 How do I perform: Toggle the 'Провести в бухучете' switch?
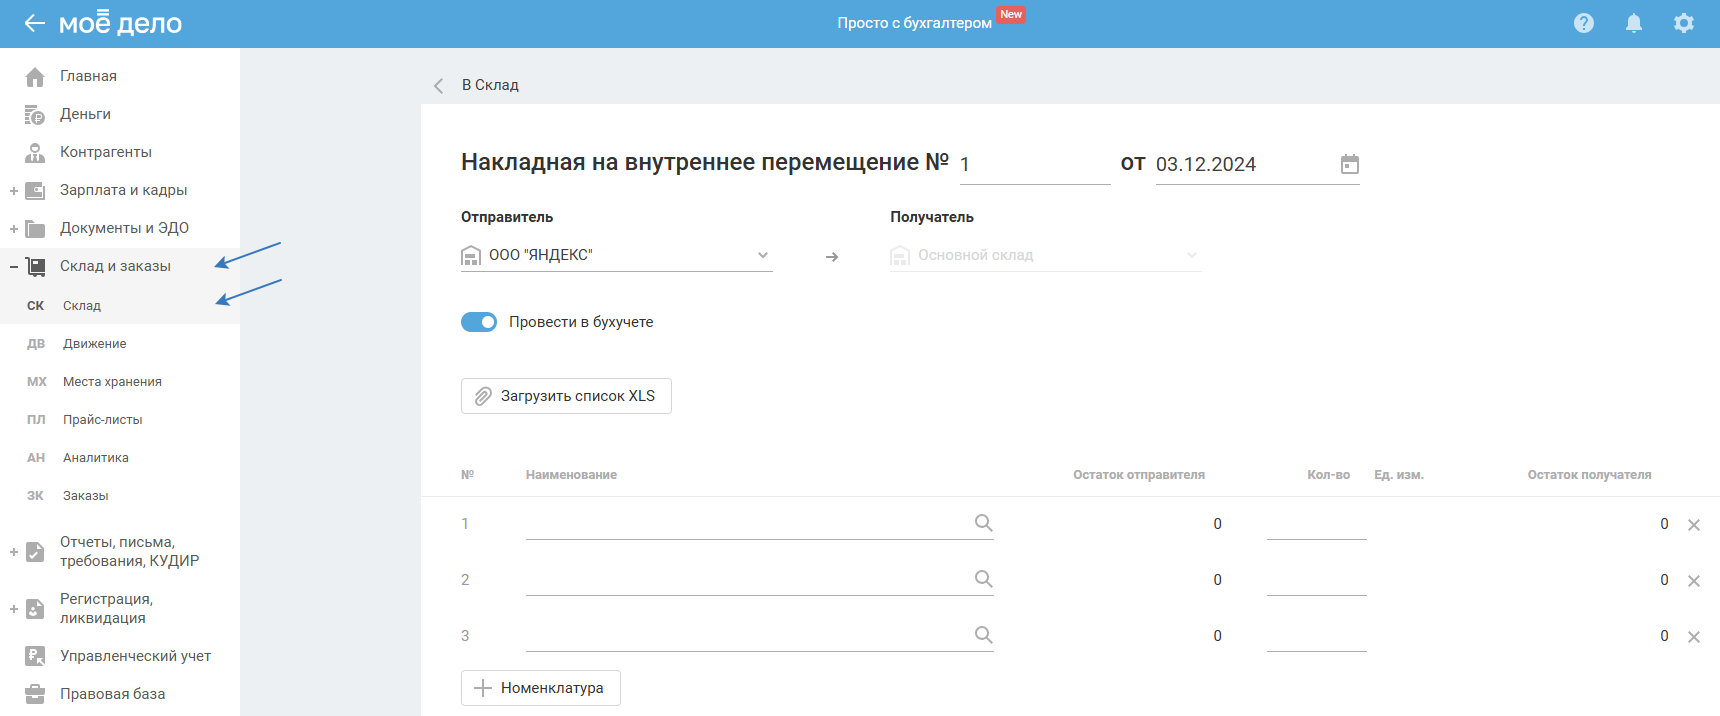click(479, 322)
